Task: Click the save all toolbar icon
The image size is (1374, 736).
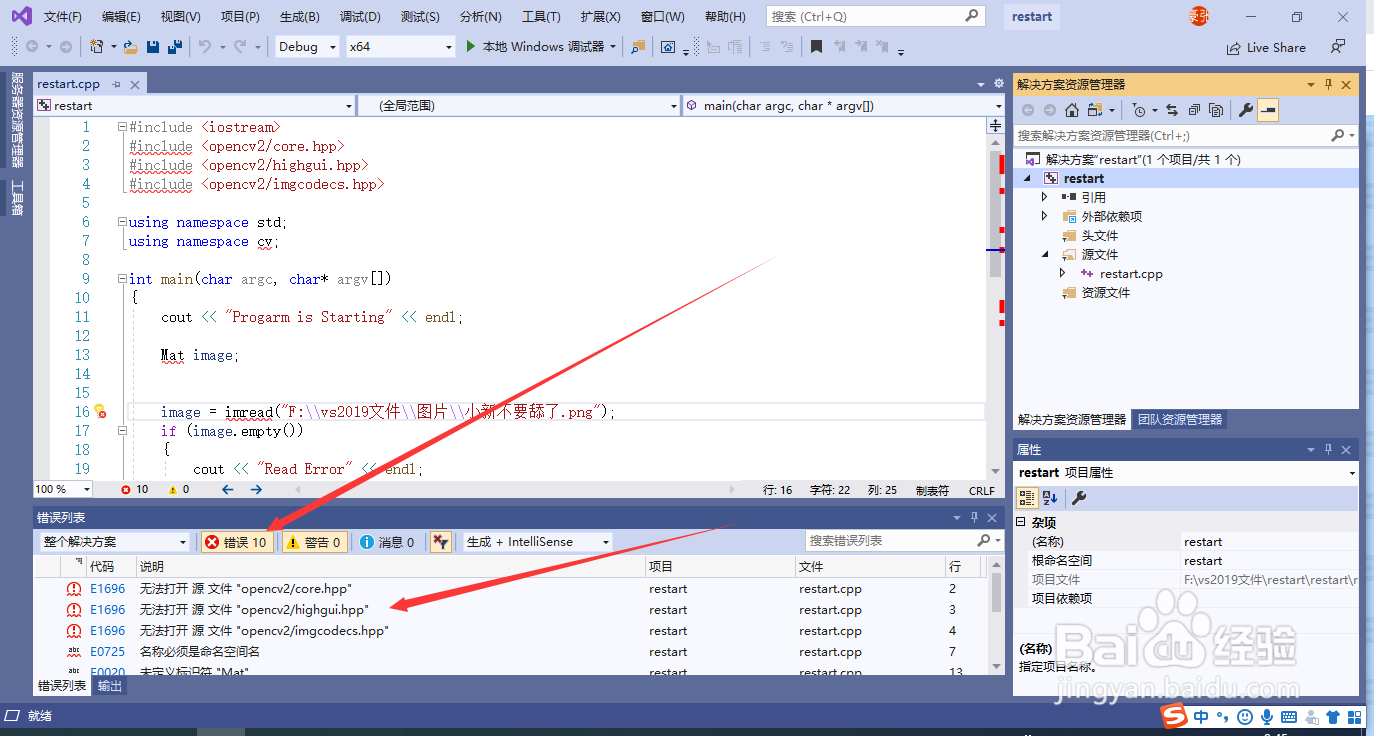Action: coord(174,46)
